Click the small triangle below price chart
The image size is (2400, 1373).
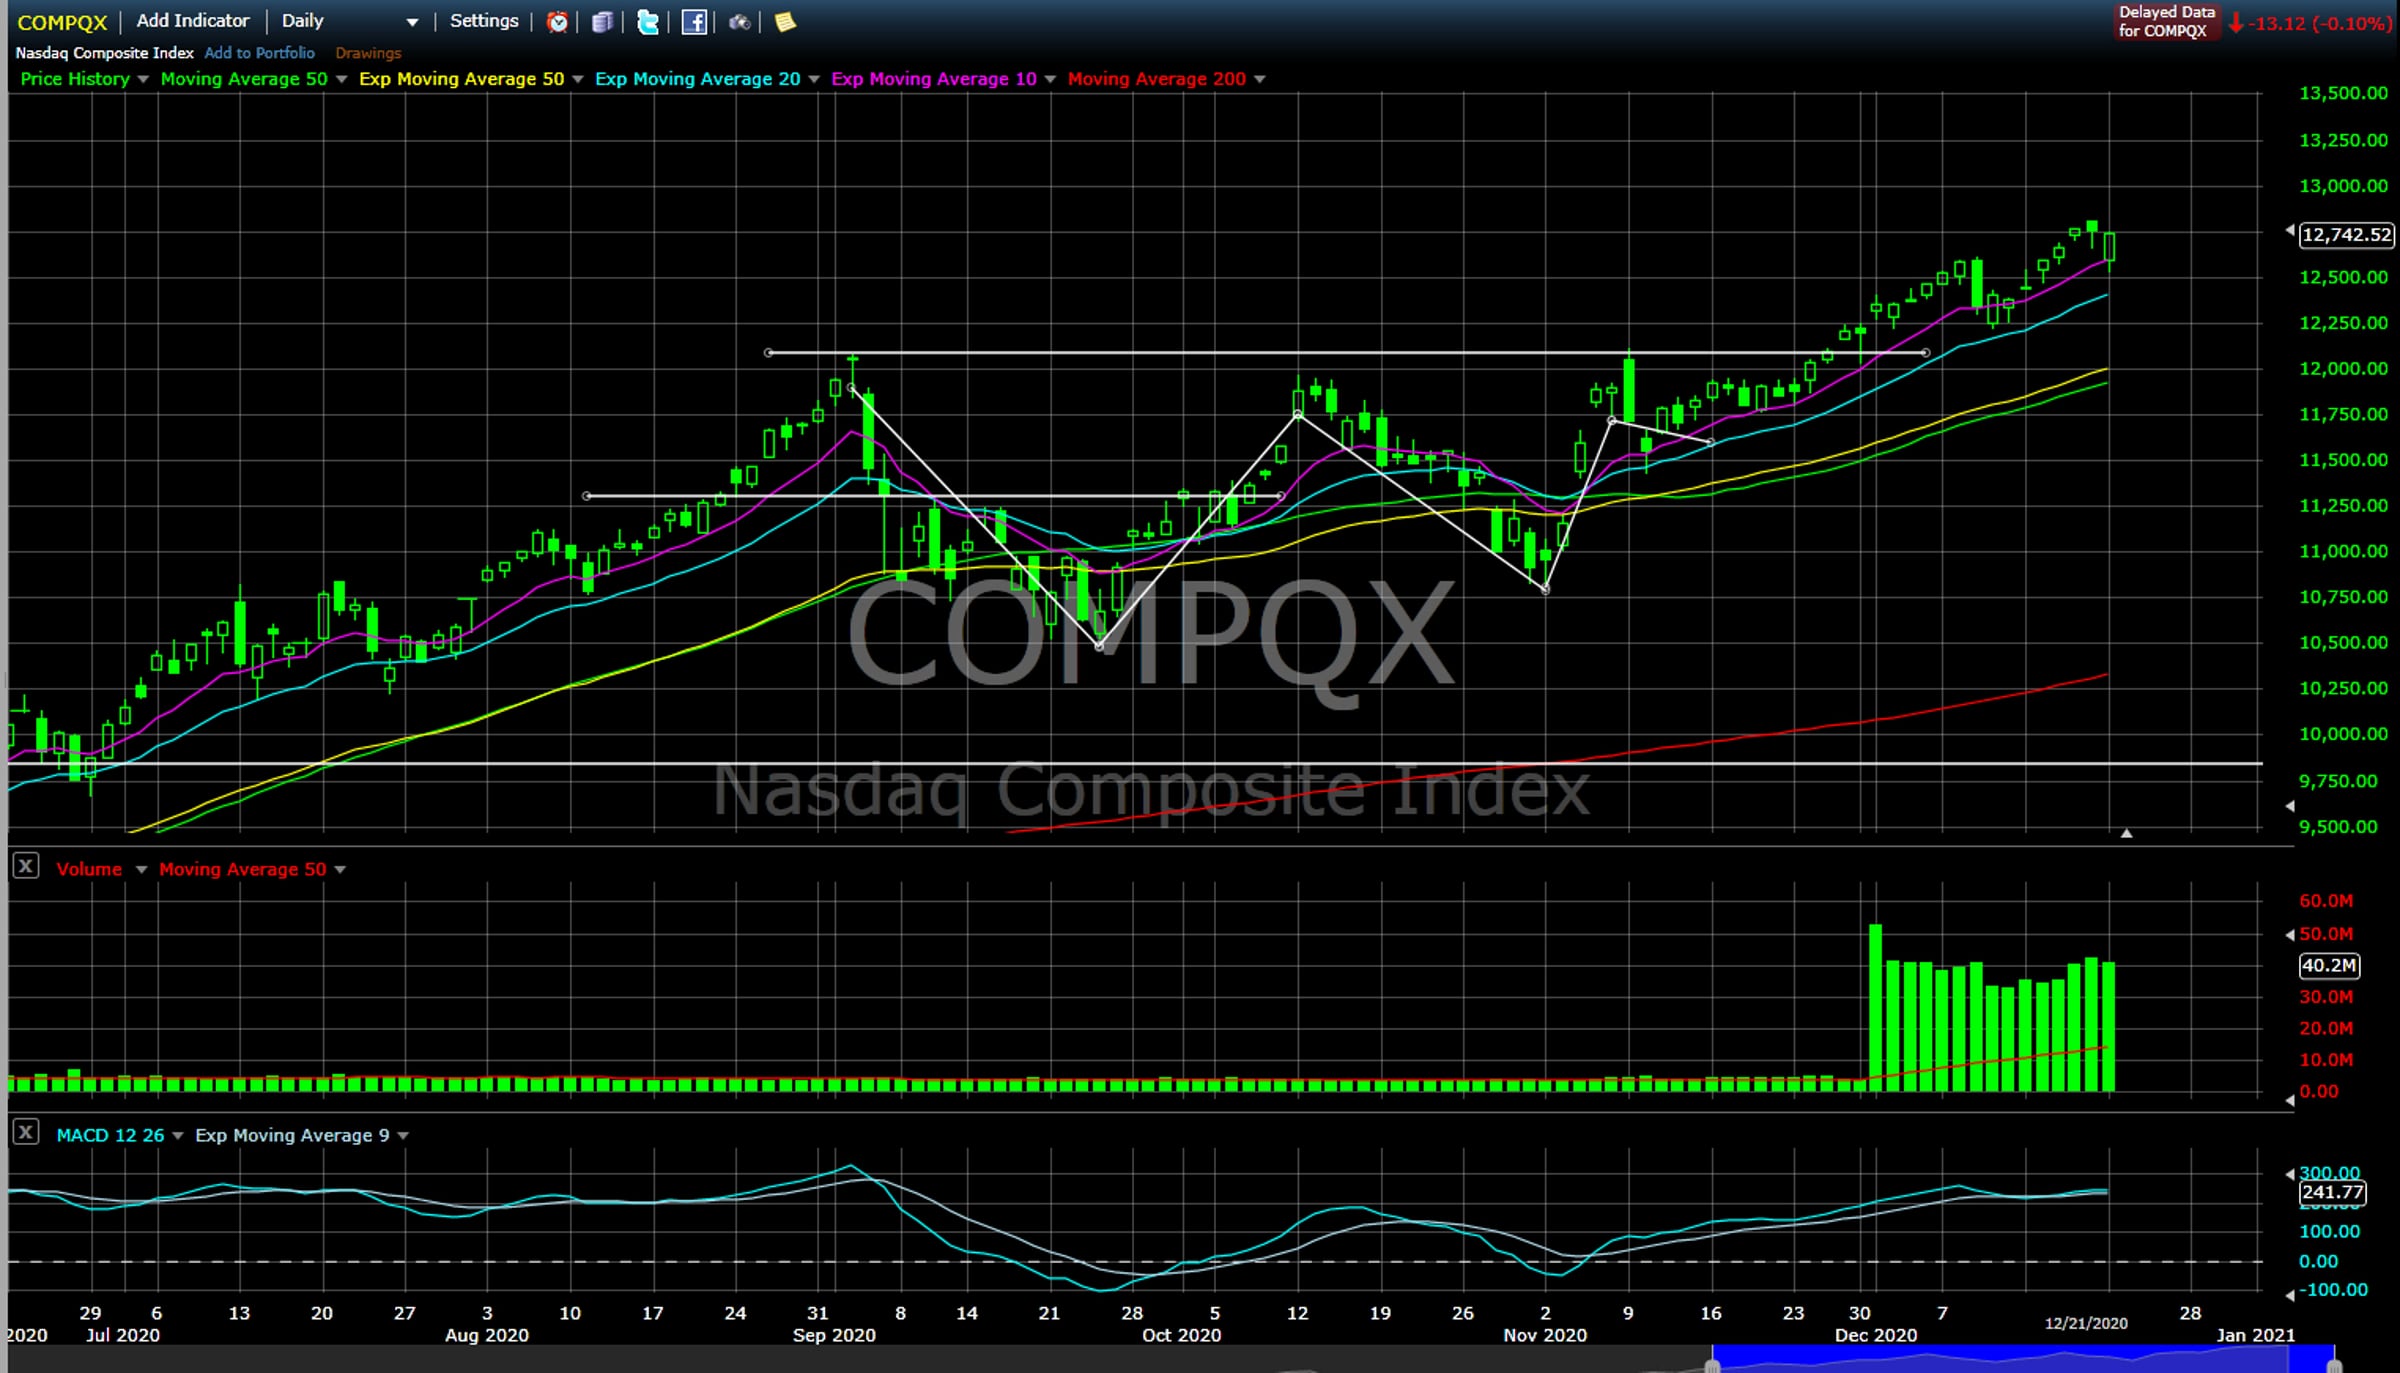[2127, 833]
